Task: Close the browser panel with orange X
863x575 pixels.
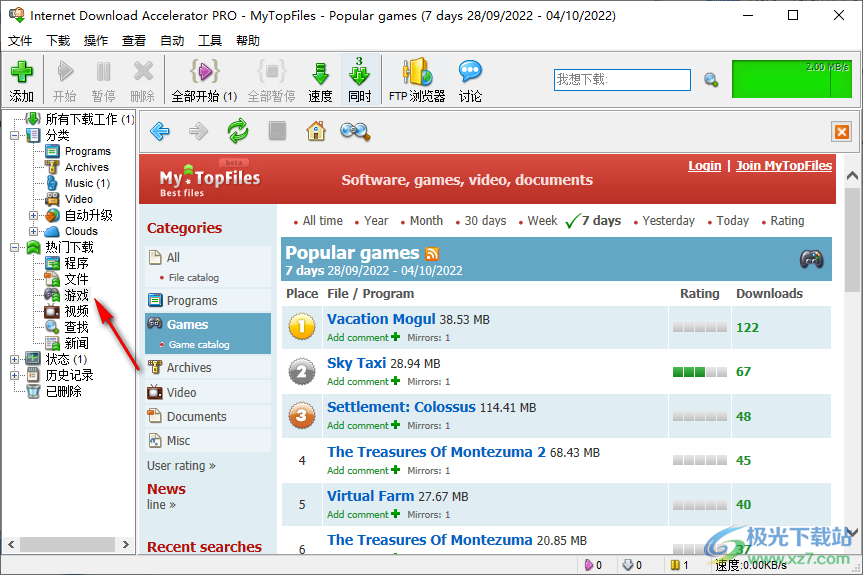Action: point(842,132)
